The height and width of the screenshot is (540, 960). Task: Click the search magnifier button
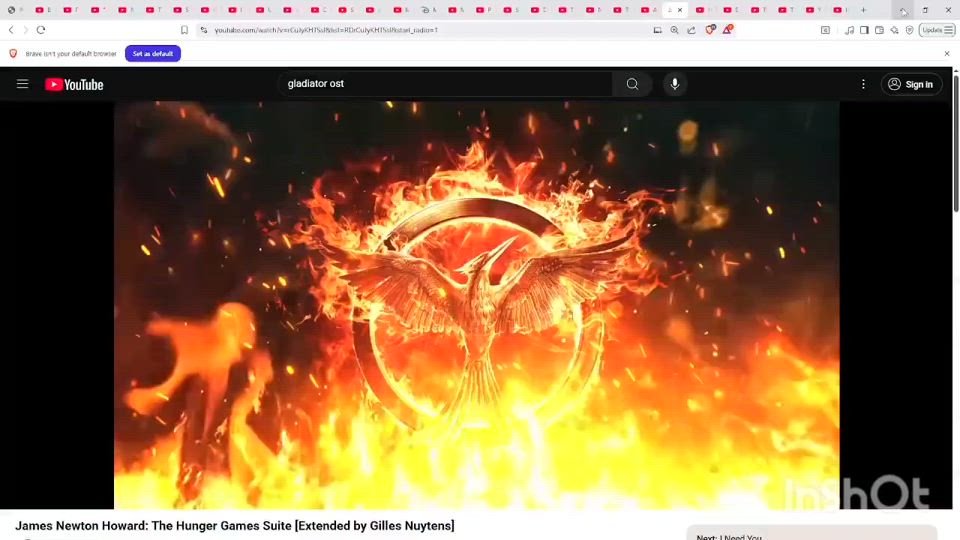click(632, 84)
